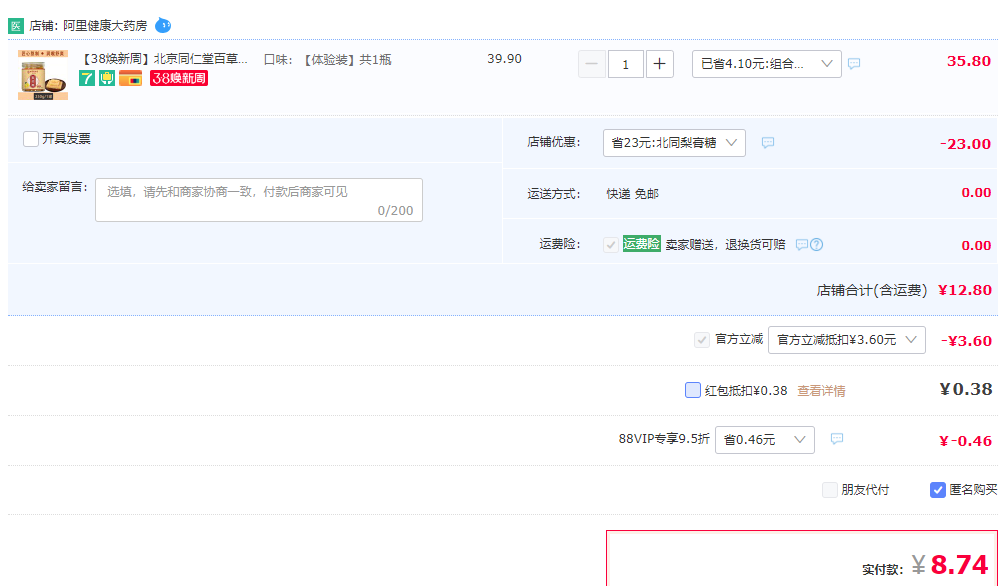The width and height of the screenshot is (1006, 586).
Task: Open the 已省4.10元:组合 promotion dropdown
Action: 767,64
